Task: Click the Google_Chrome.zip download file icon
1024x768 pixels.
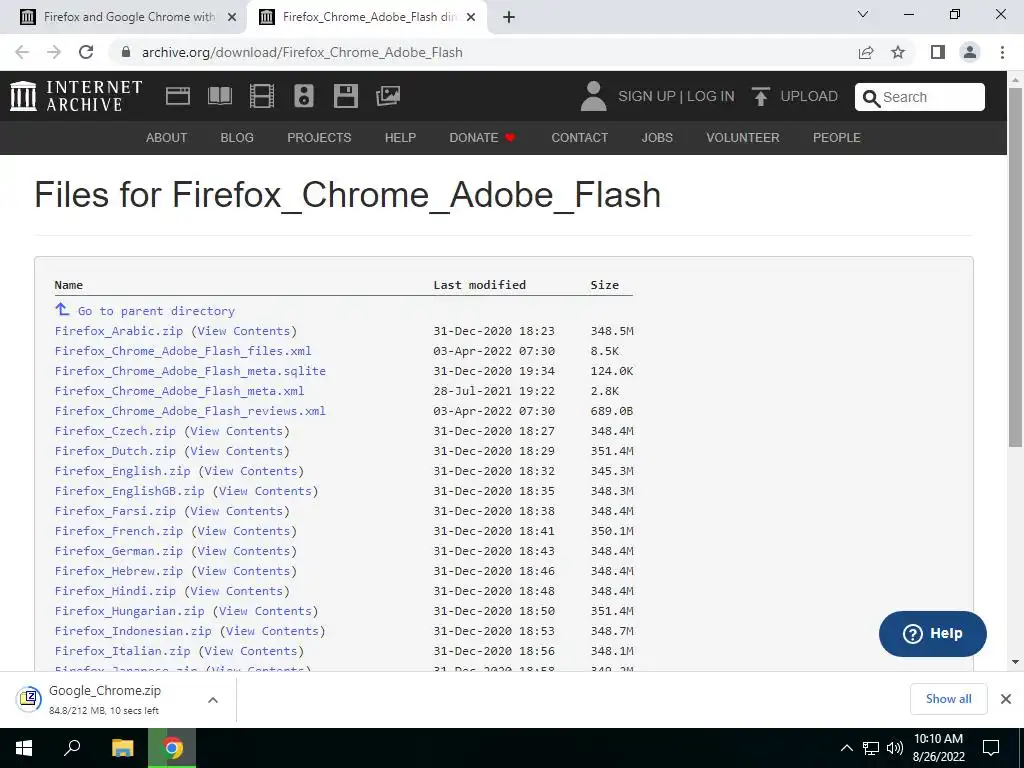Action: (29, 699)
